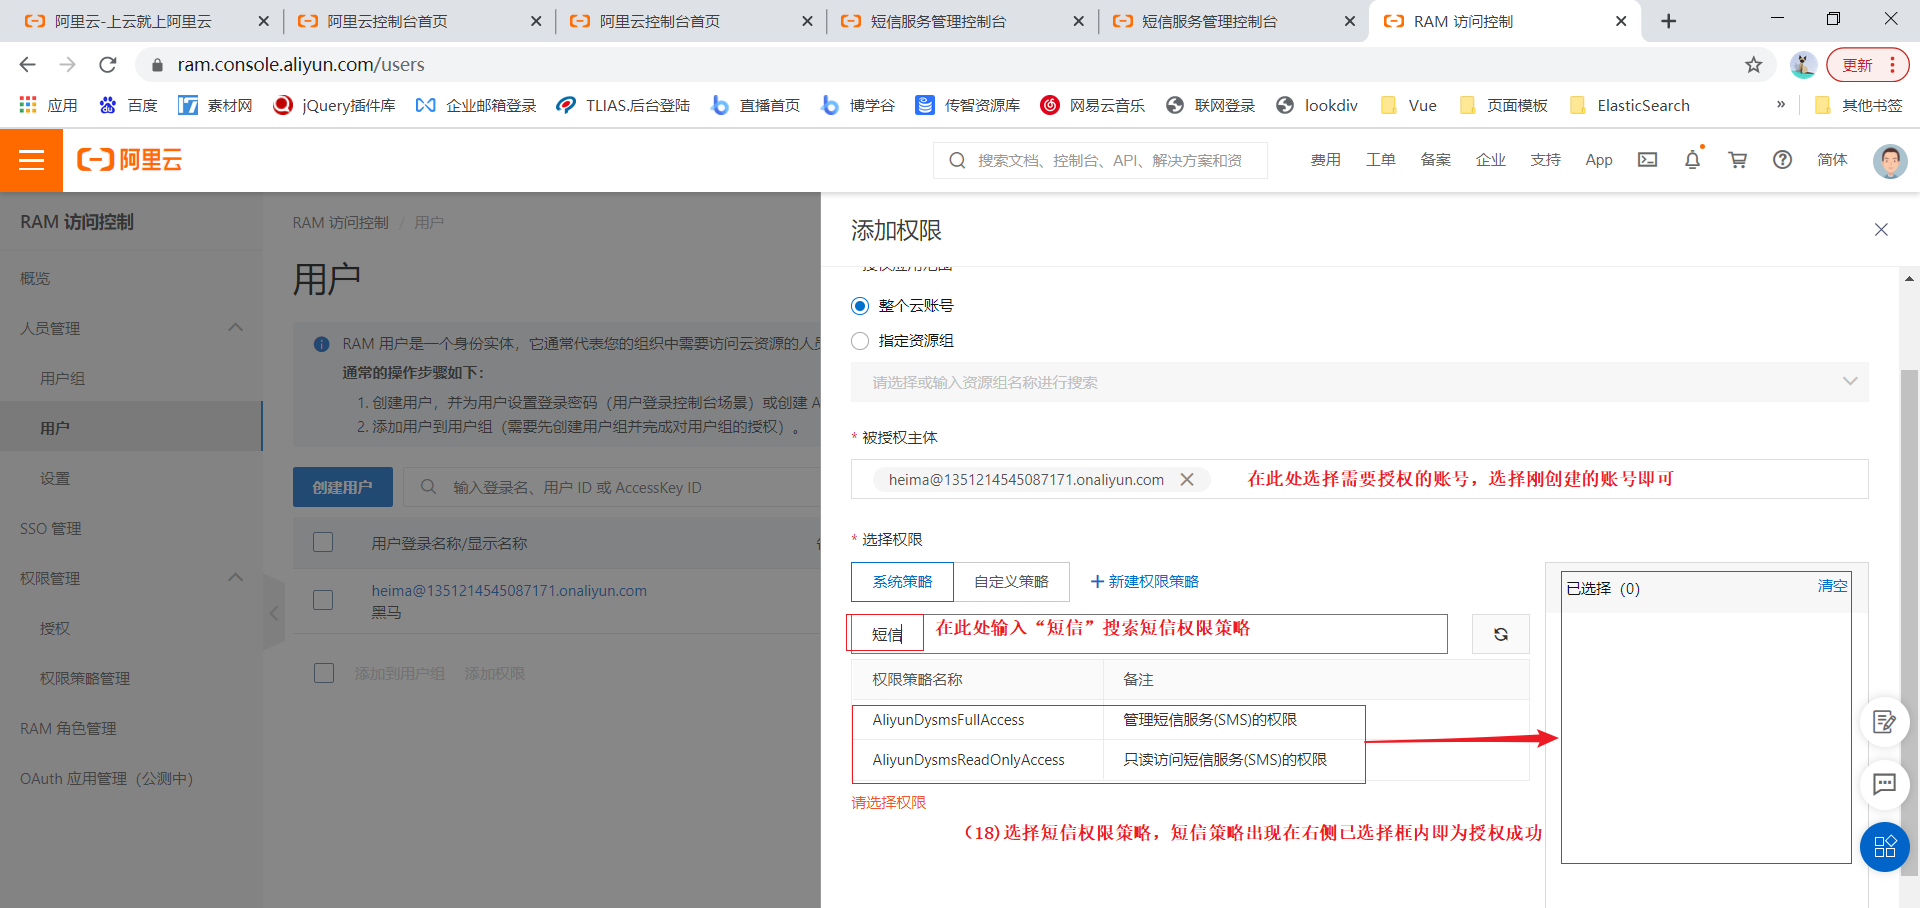1920x908 pixels.
Task: Open the 应用 apps bookmark
Action: (48, 105)
